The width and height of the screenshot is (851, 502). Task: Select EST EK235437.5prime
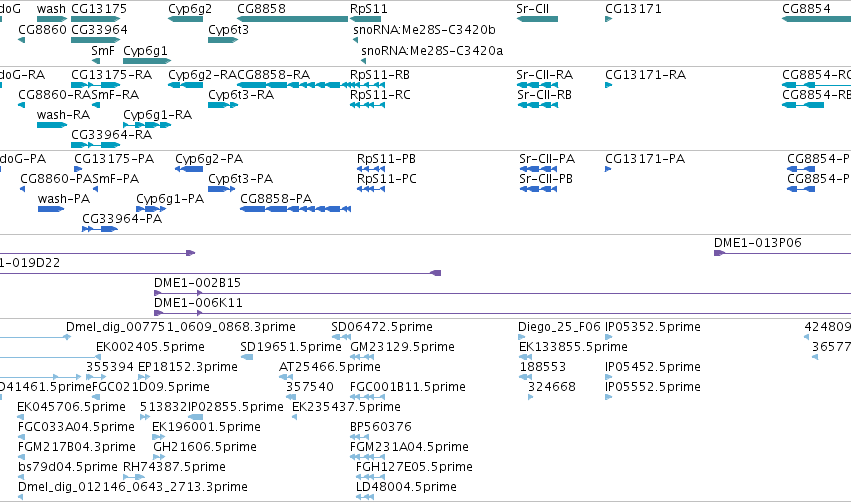[346, 407]
